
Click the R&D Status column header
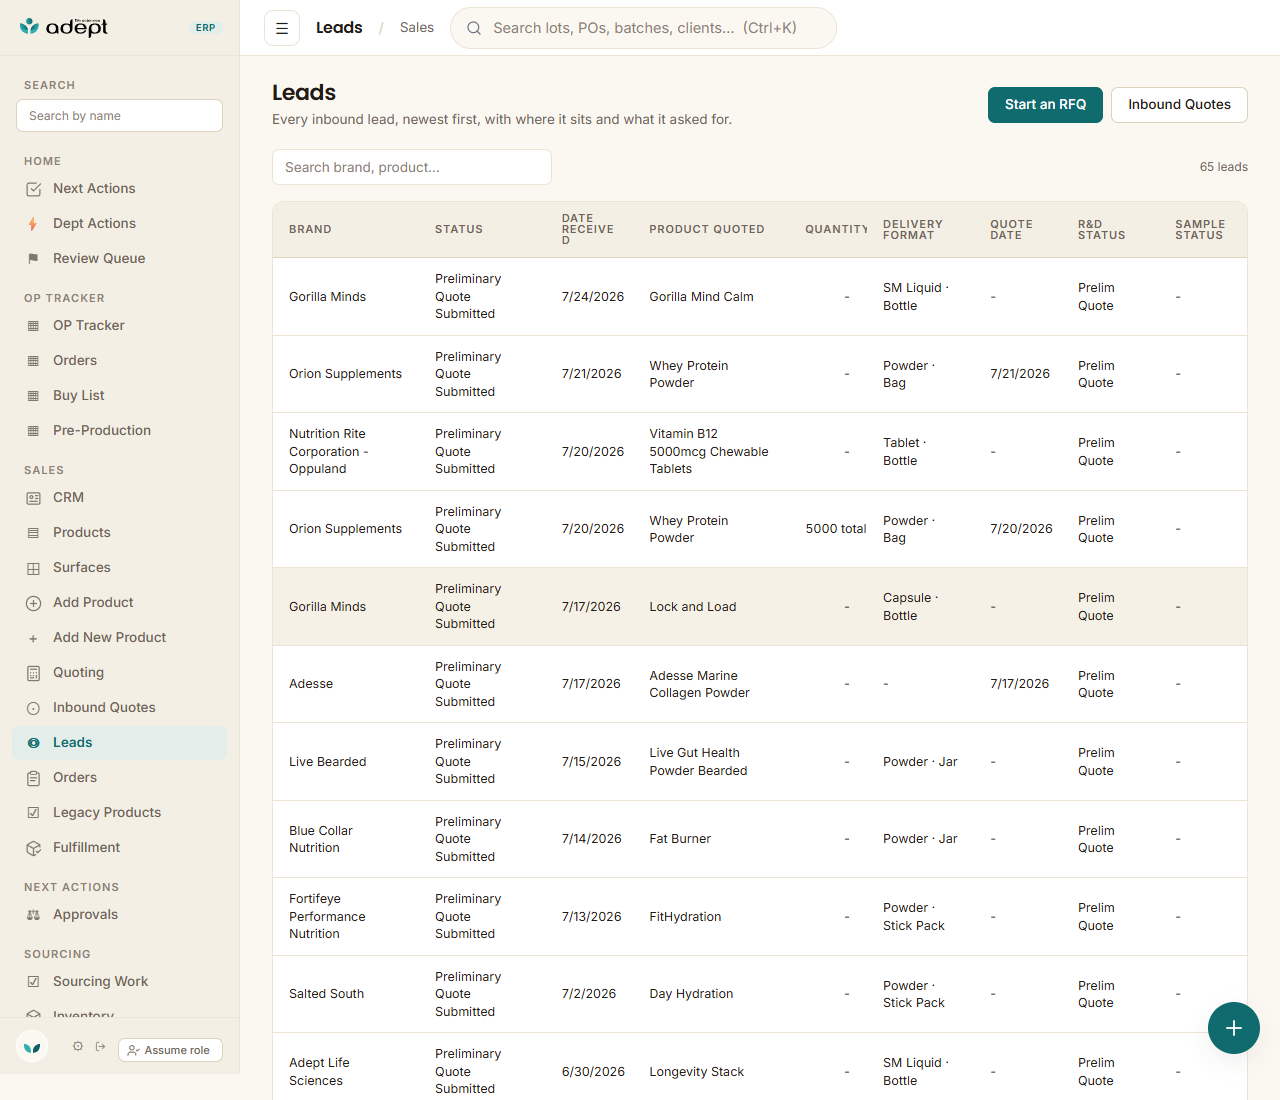[1101, 230]
